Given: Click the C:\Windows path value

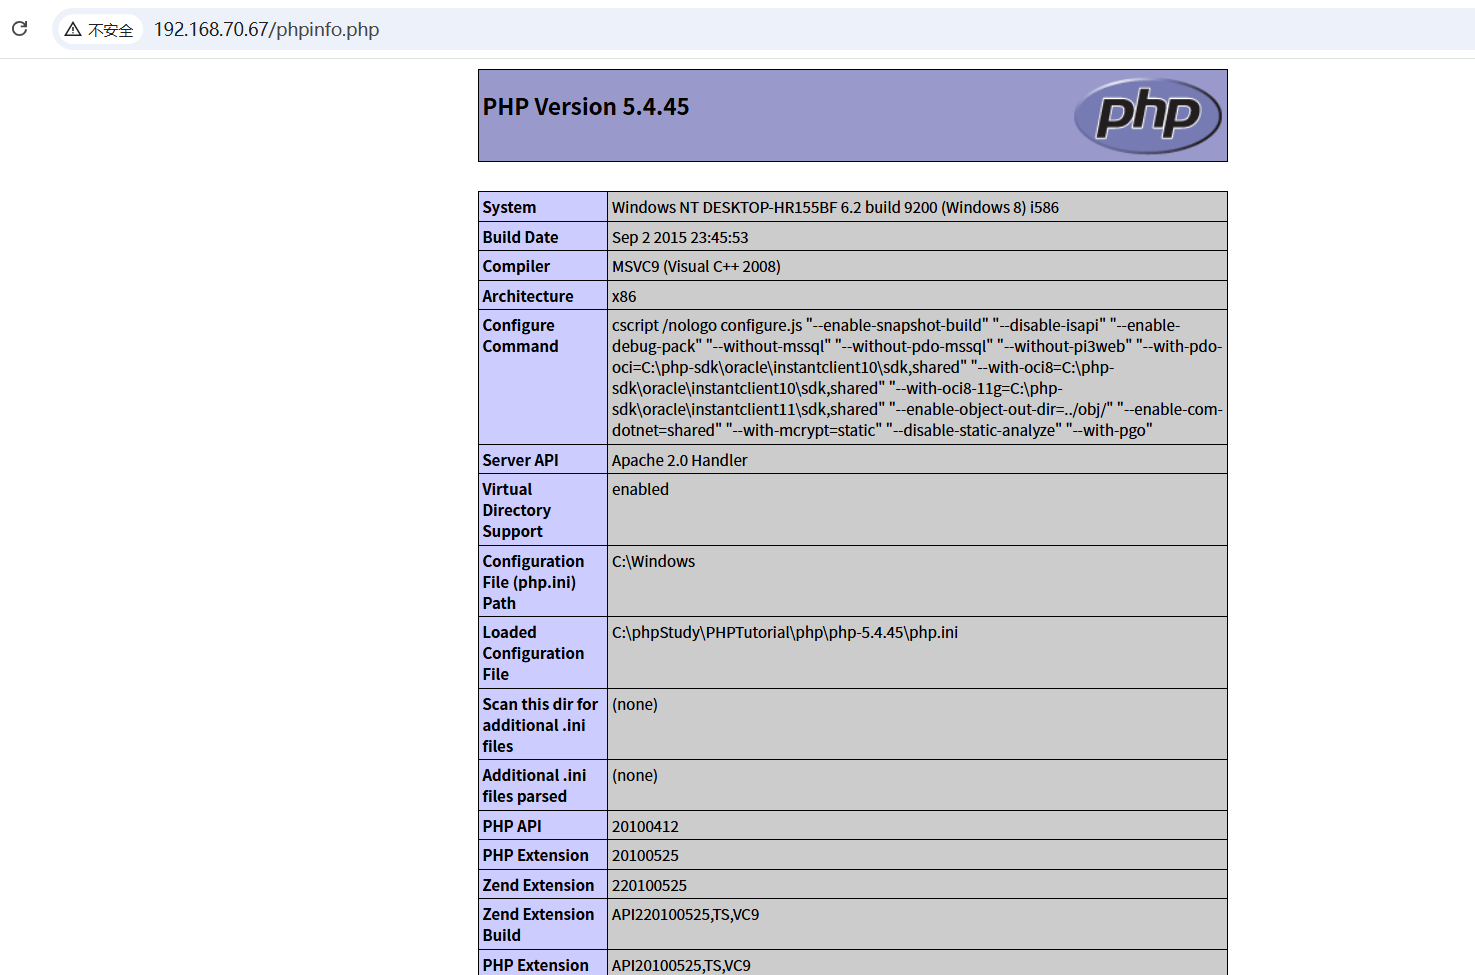Looking at the screenshot, I should pos(653,561).
